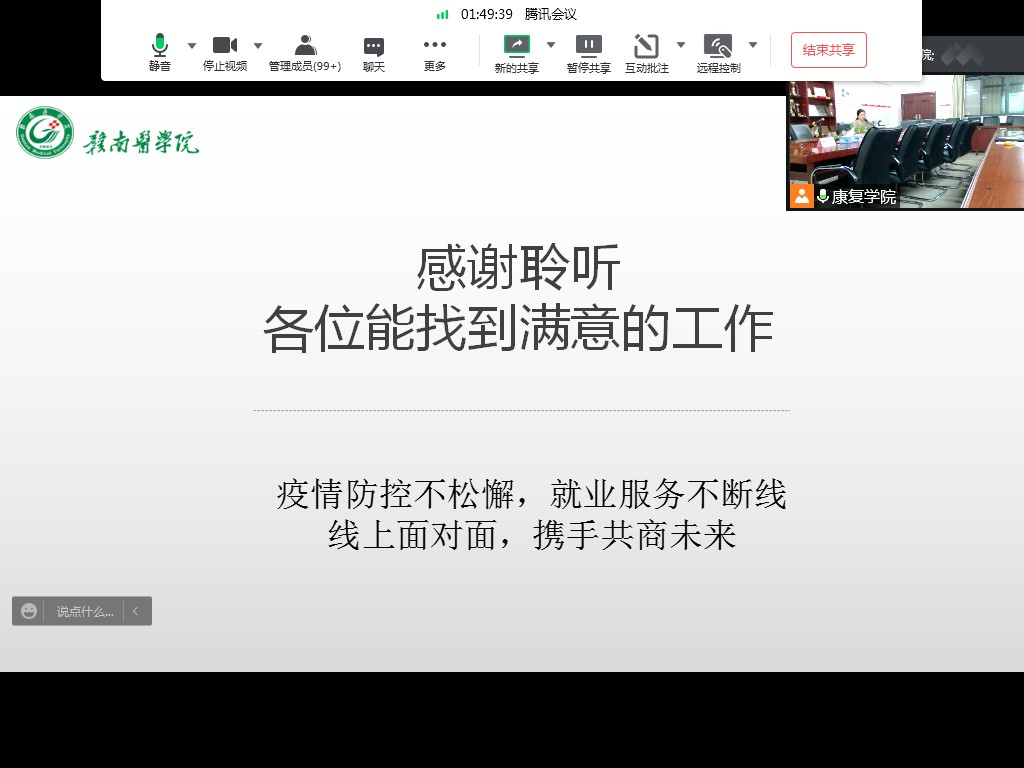This screenshot has width=1024, height=768.
Task: Expand the microphone audio options arrow
Action: point(192,46)
